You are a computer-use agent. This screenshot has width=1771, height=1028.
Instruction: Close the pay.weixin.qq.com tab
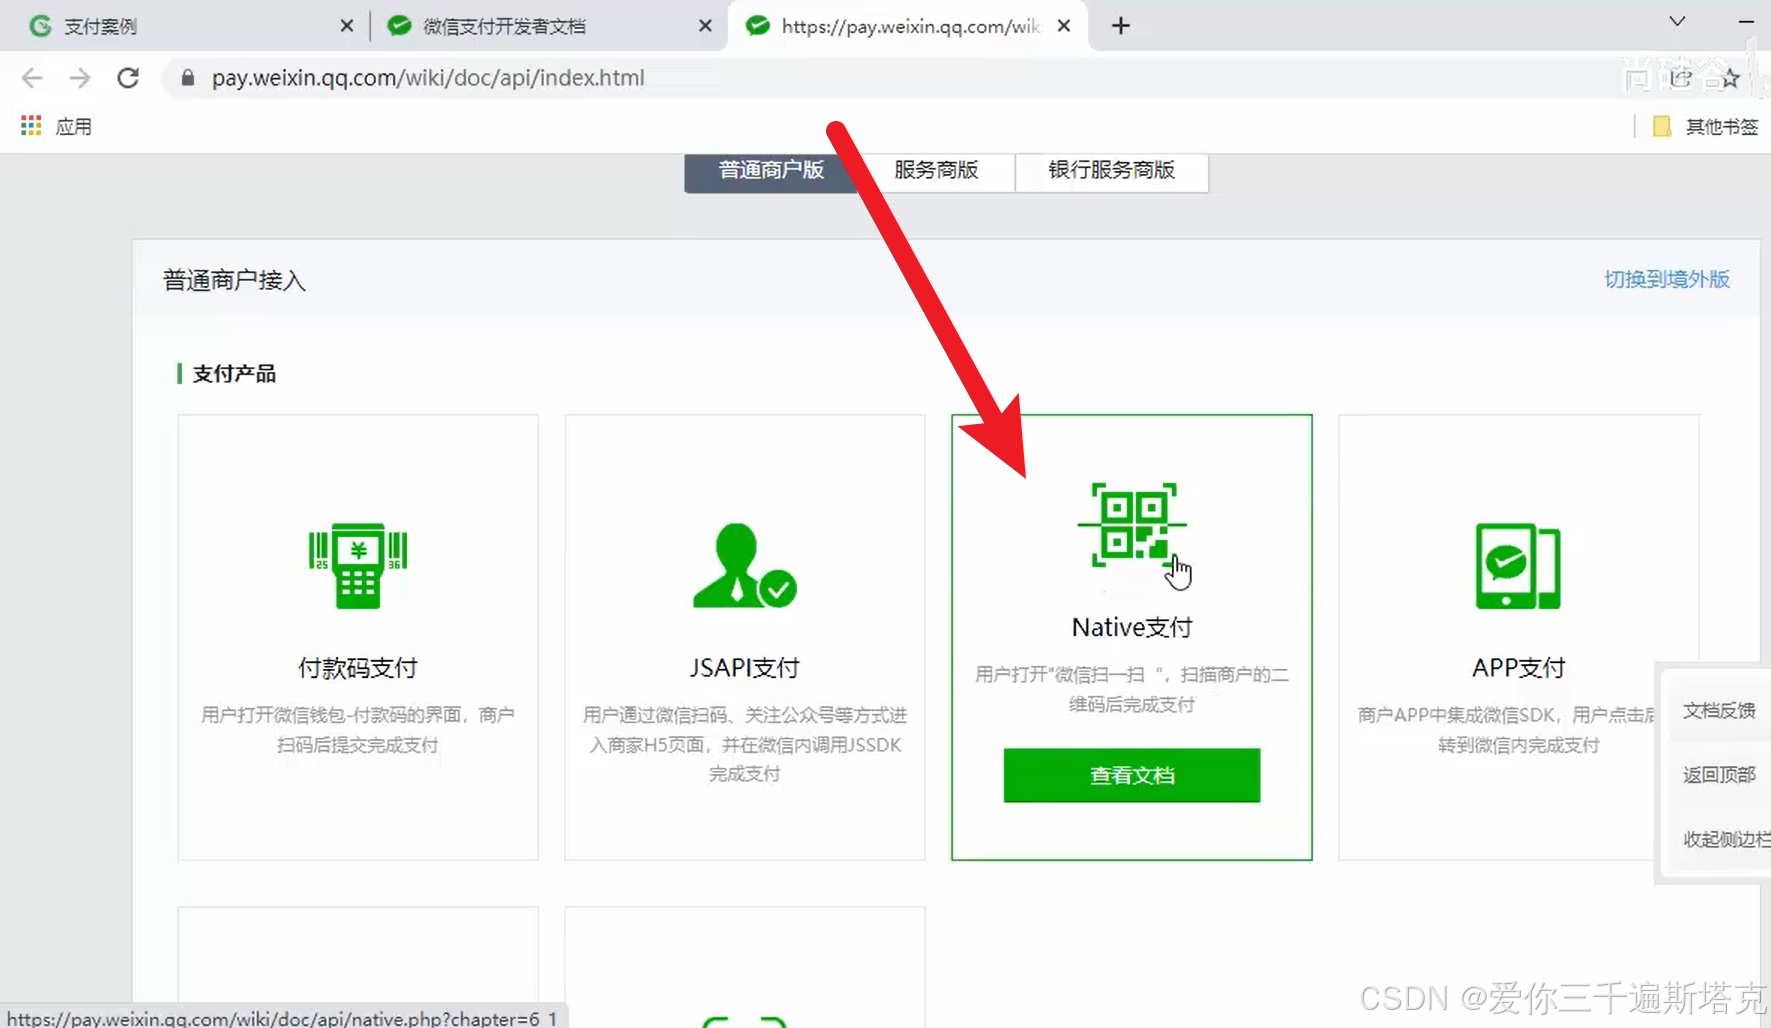point(1064,26)
